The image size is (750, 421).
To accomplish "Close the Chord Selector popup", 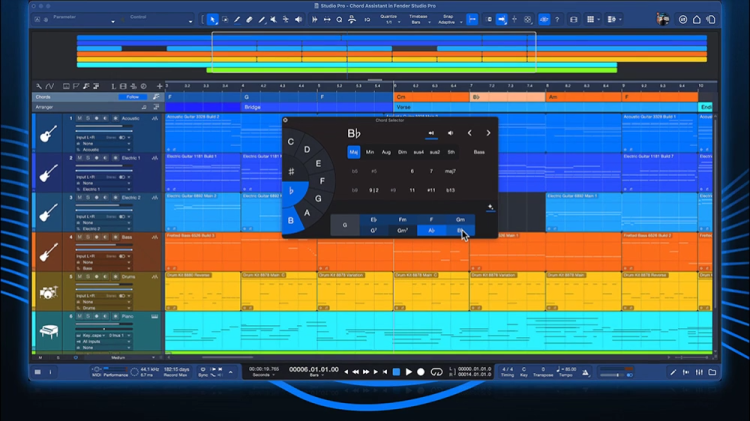I will coord(286,121).
